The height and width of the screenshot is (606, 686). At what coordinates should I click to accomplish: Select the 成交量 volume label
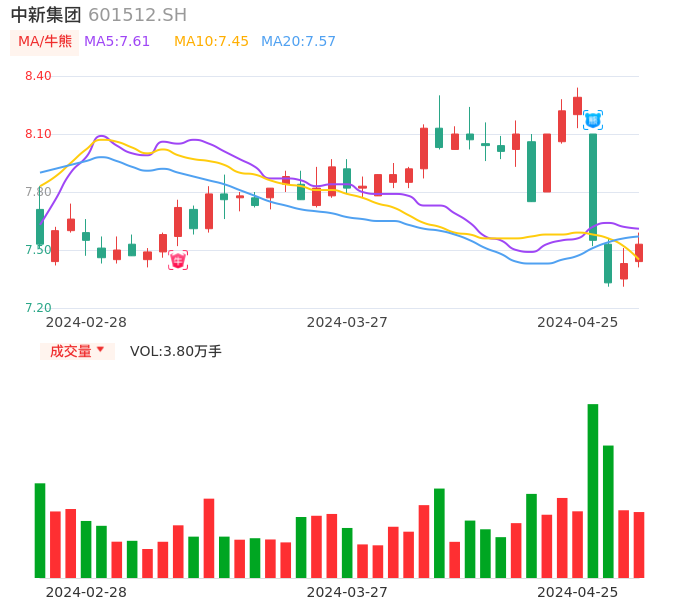tap(70, 351)
